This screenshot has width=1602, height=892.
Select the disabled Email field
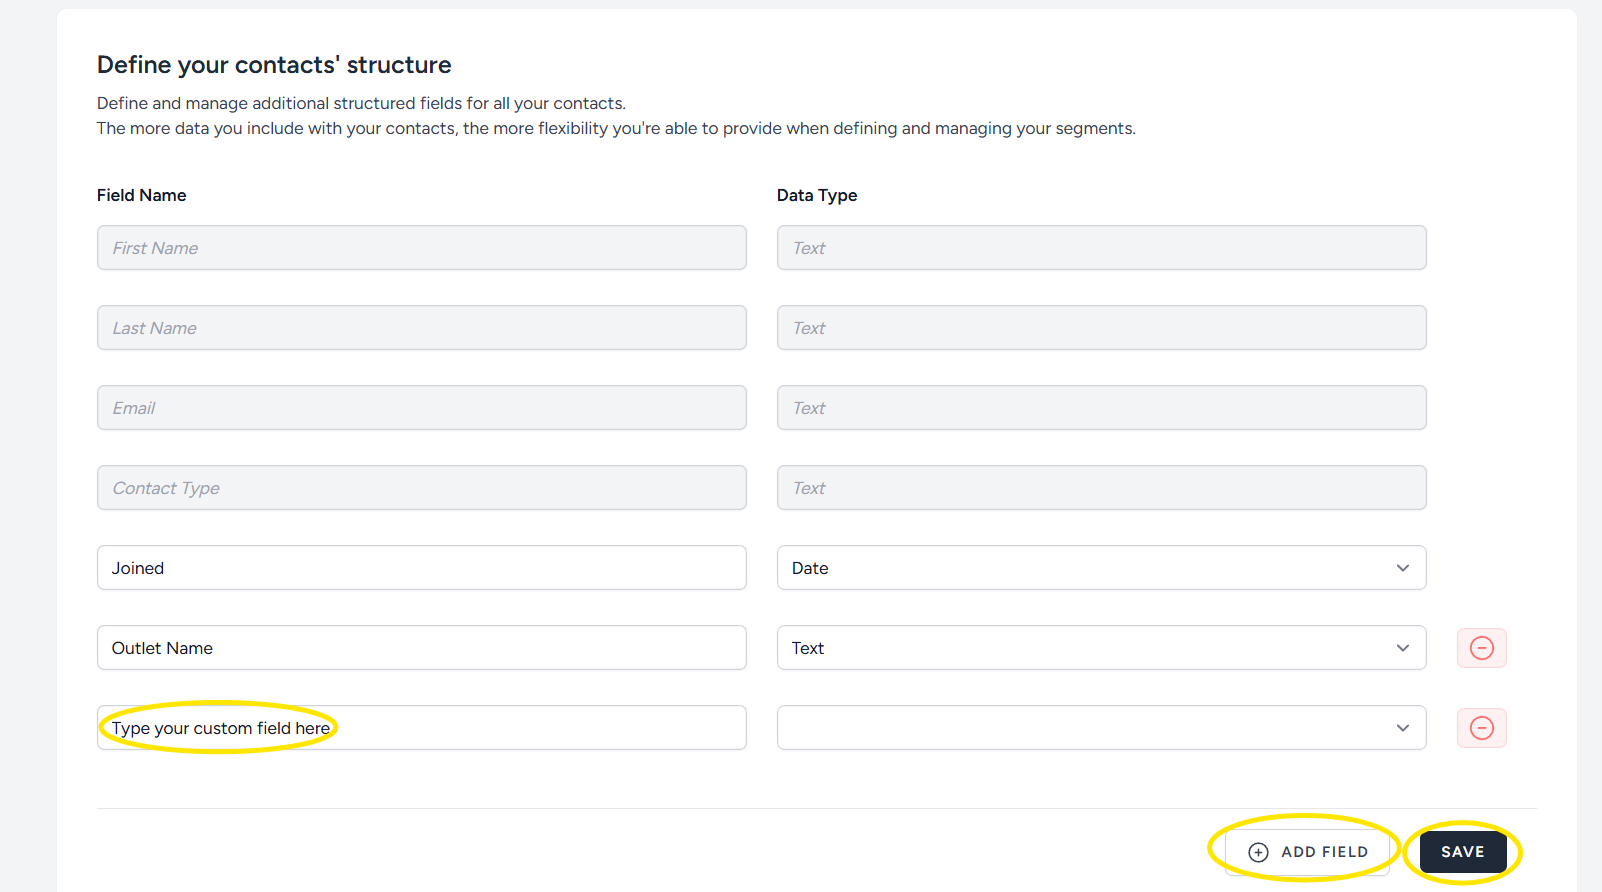pyautogui.click(x=421, y=408)
